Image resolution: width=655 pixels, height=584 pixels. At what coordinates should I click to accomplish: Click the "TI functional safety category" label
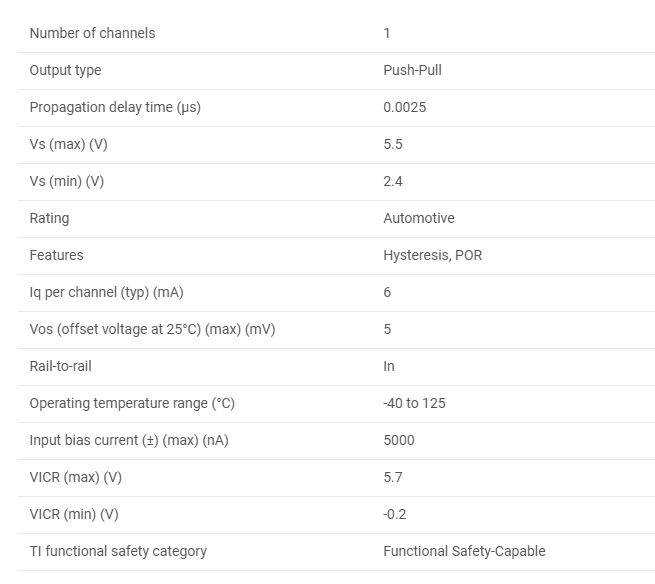pyautogui.click(x=118, y=551)
